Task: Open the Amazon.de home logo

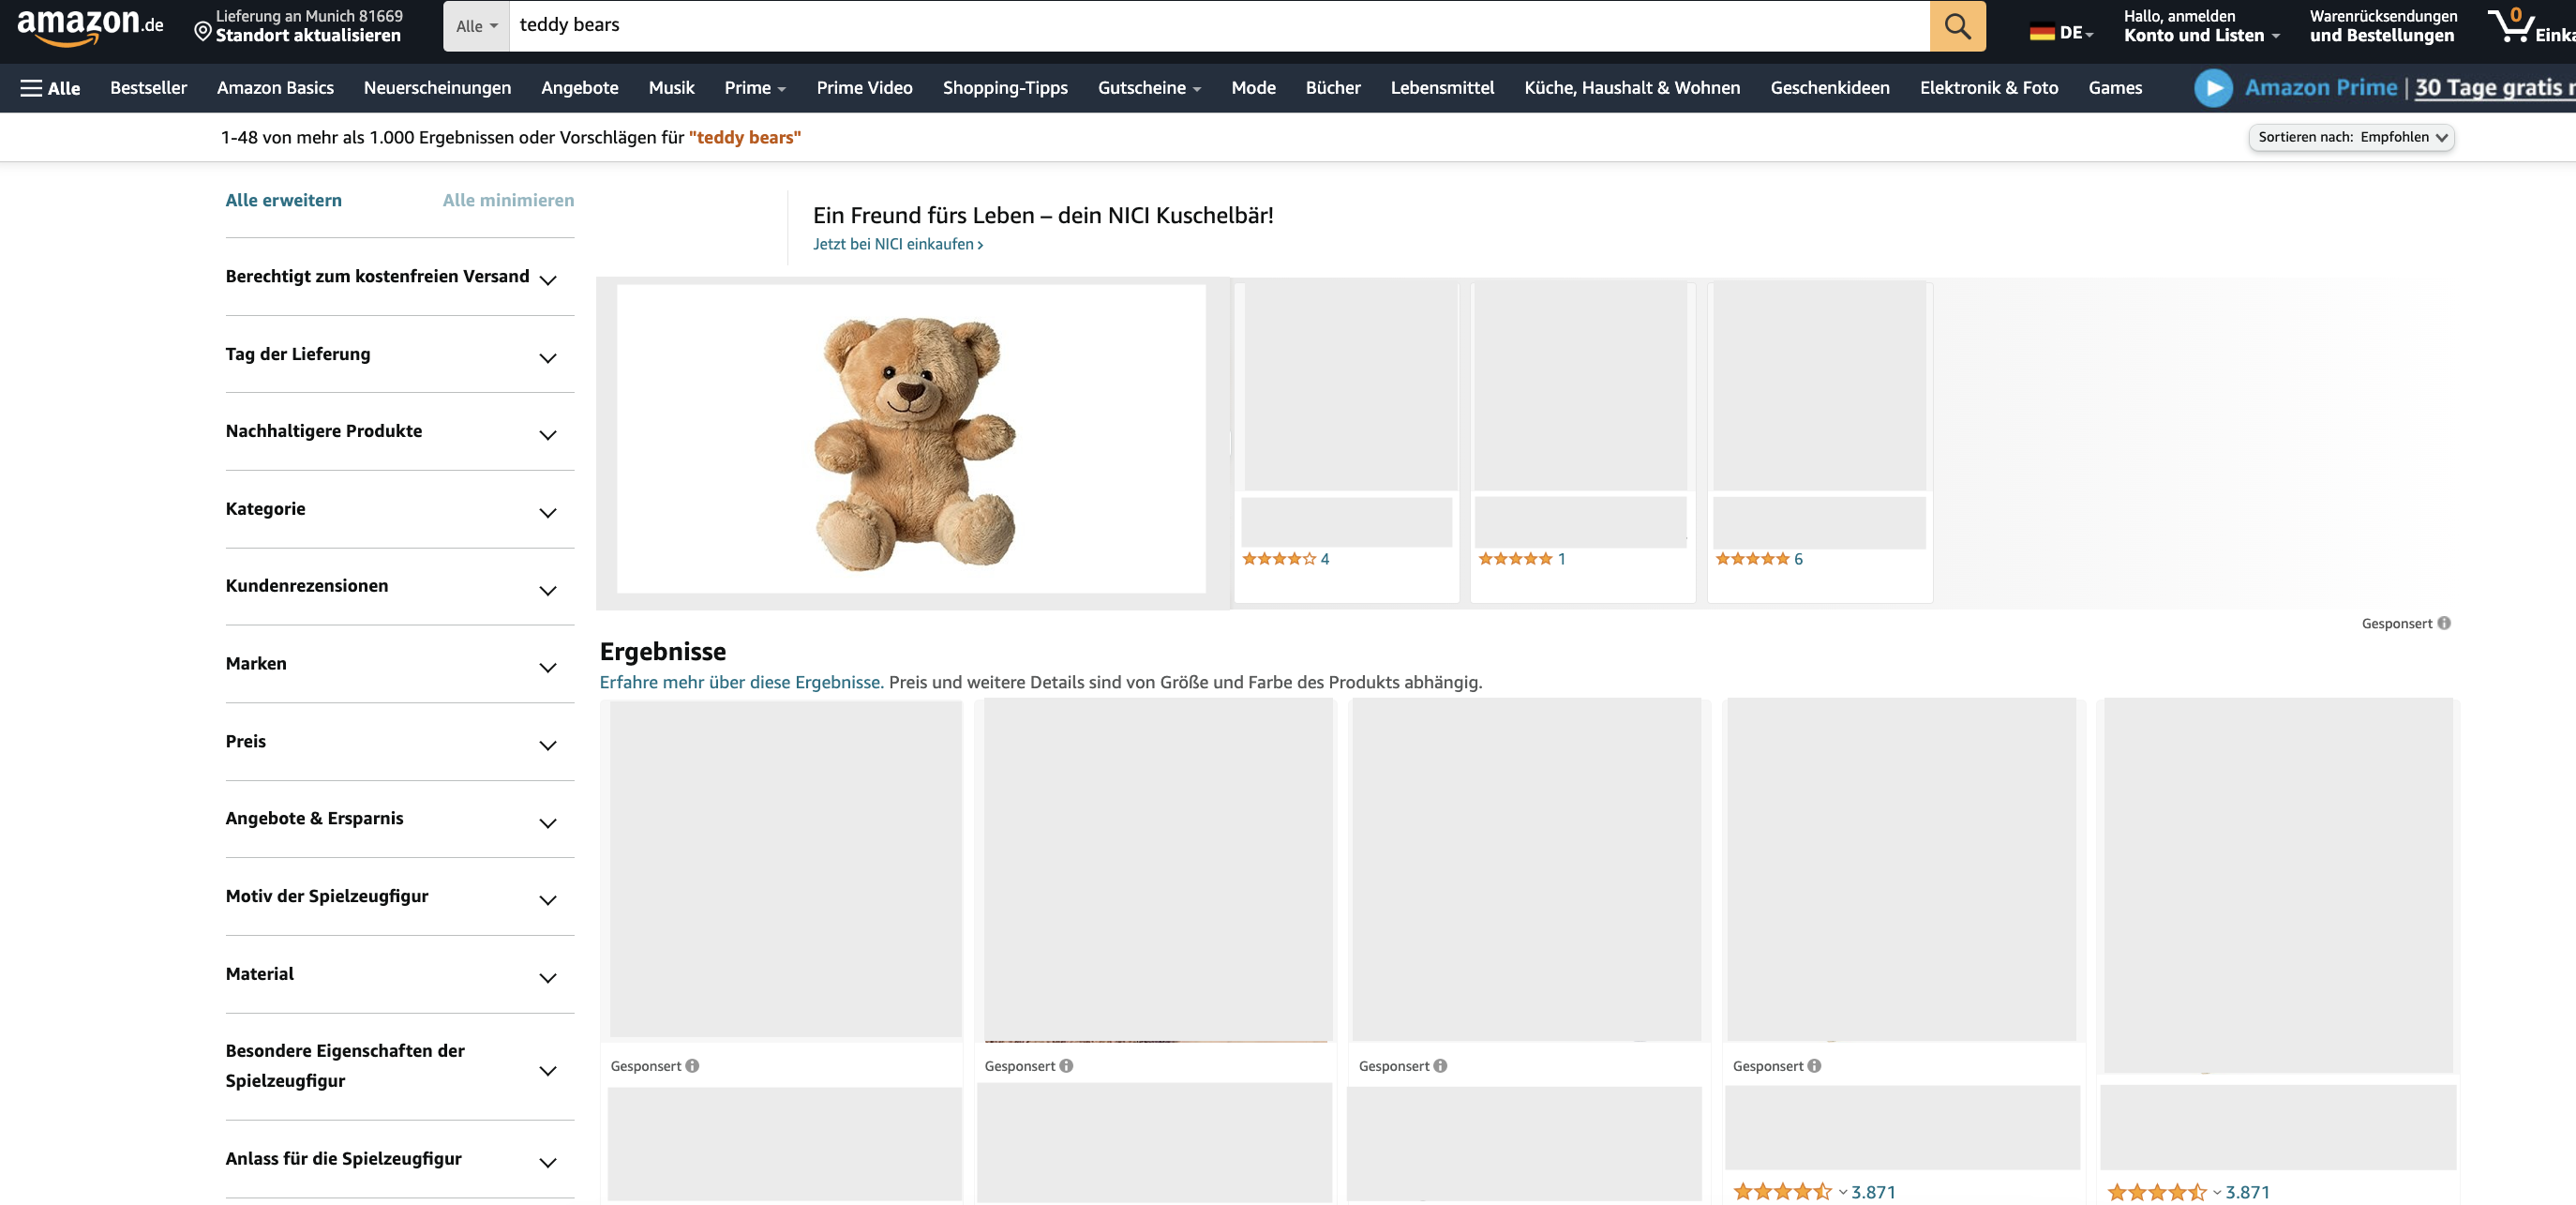Action: (90, 26)
